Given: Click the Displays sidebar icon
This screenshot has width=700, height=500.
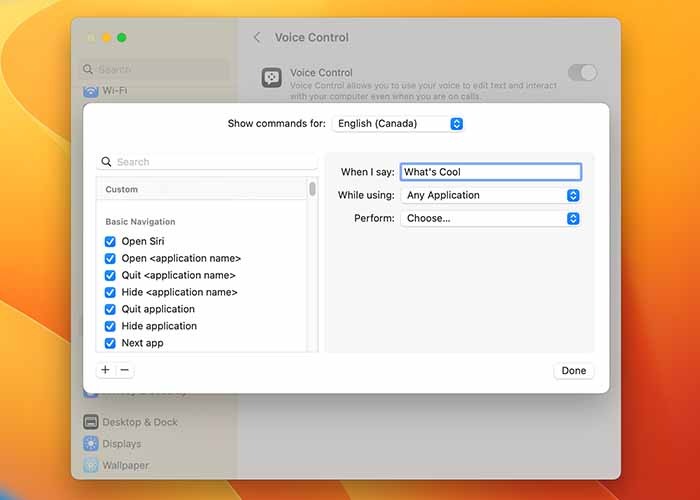Looking at the screenshot, I should tap(91, 444).
